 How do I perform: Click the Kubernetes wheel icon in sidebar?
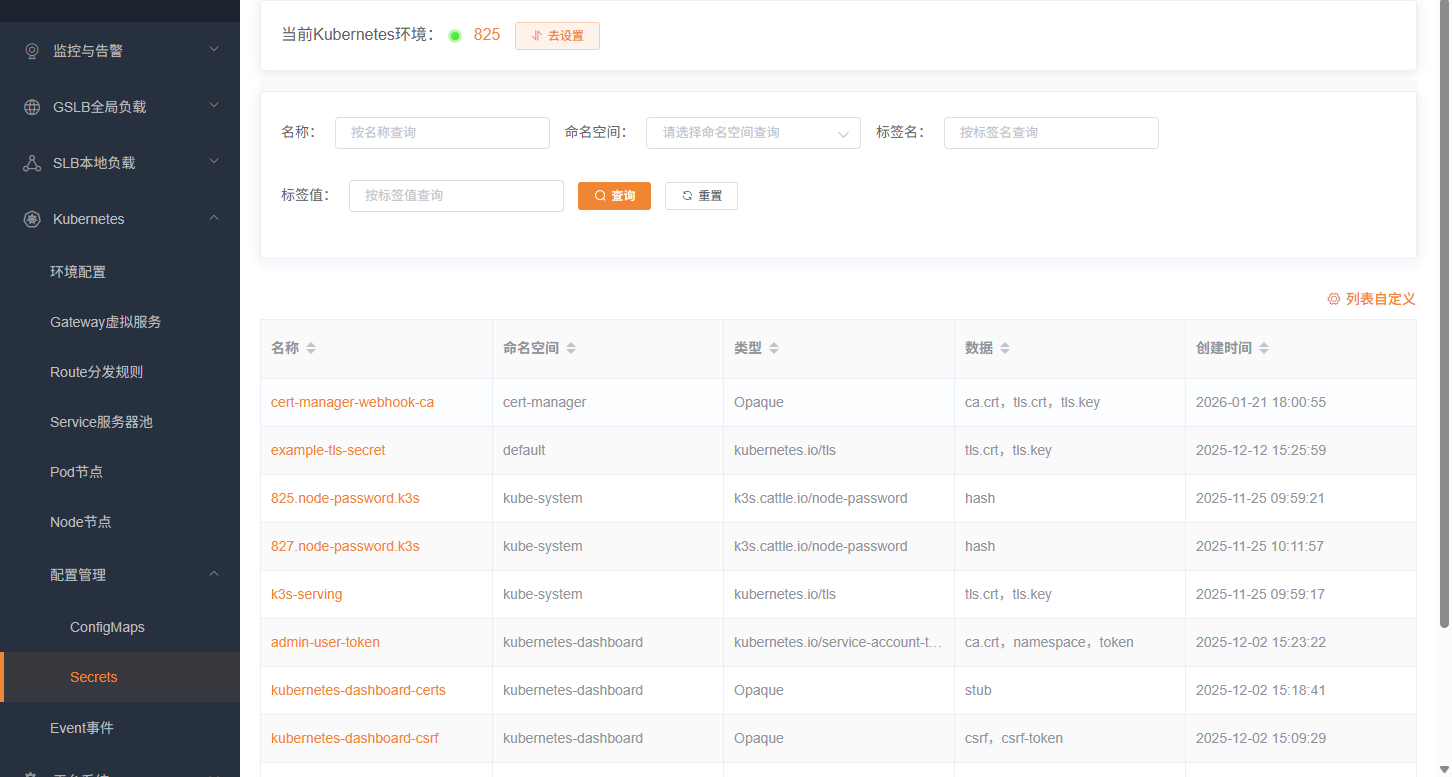pyautogui.click(x=32, y=219)
